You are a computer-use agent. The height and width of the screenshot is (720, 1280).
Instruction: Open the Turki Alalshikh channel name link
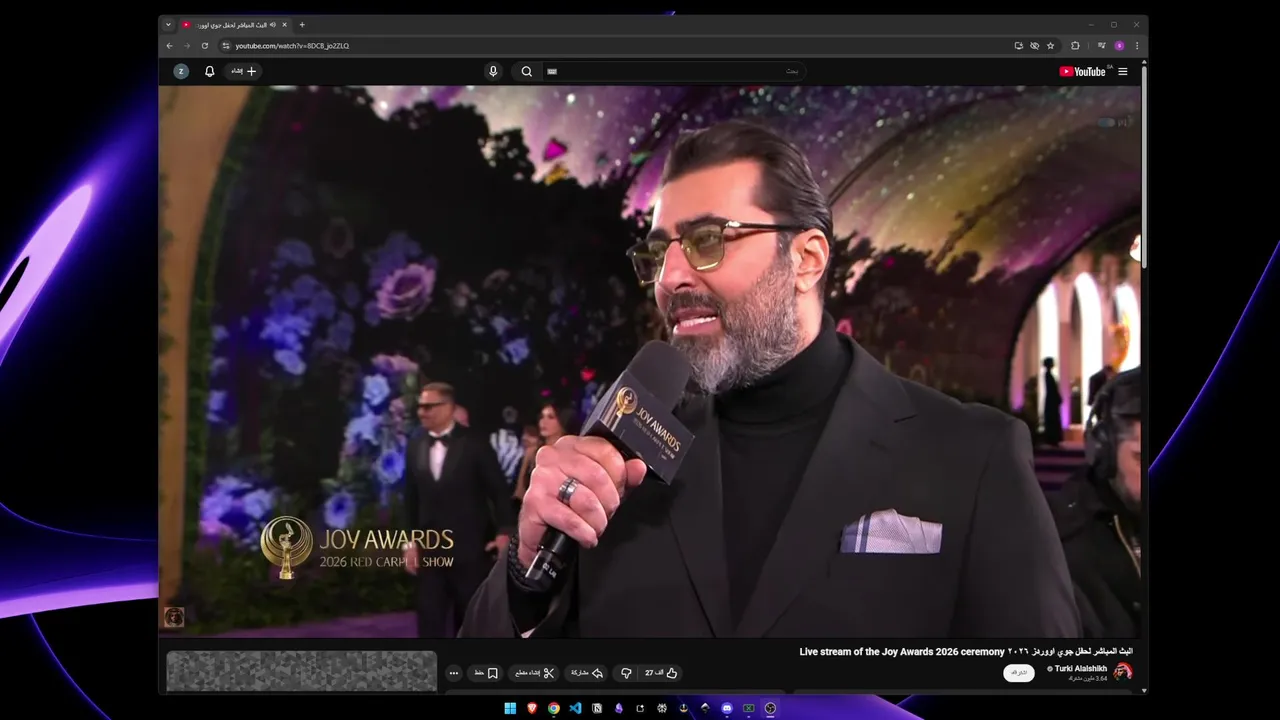tap(1080, 668)
